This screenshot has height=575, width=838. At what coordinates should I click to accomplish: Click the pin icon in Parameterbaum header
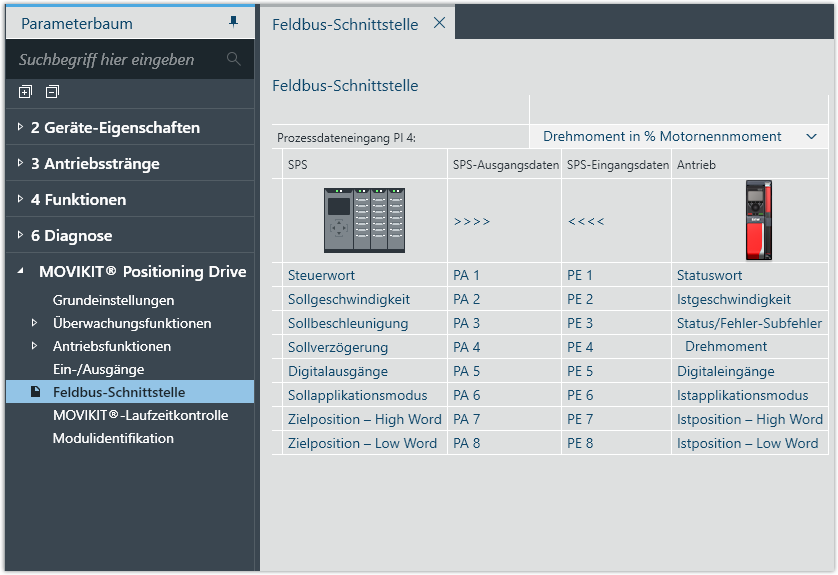[x=234, y=22]
